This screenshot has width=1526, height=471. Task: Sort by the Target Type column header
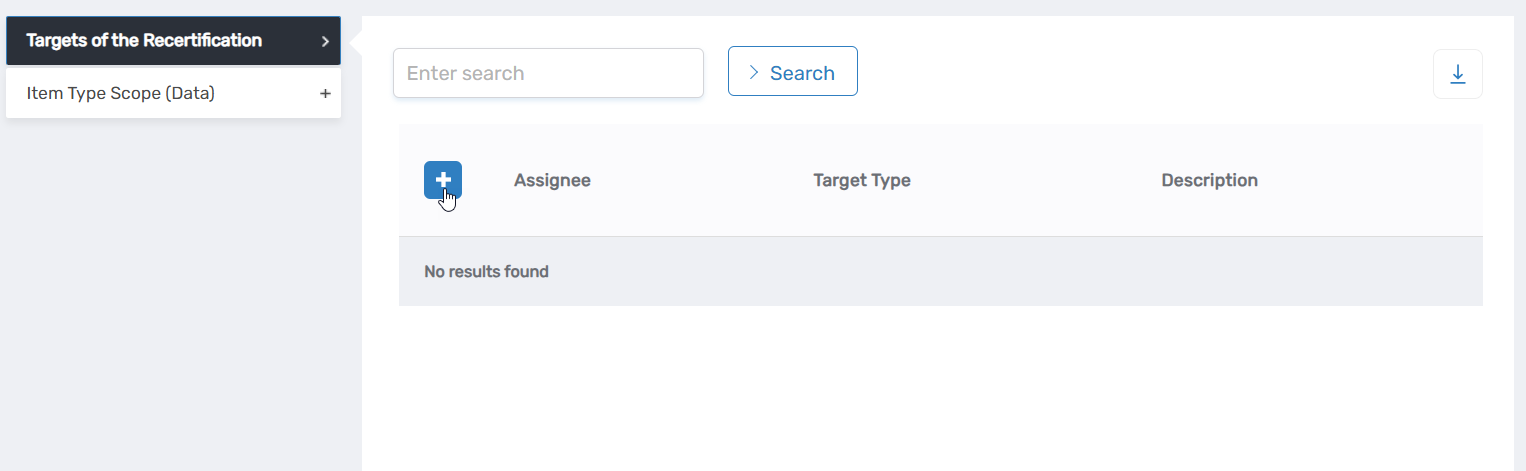(861, 181)
